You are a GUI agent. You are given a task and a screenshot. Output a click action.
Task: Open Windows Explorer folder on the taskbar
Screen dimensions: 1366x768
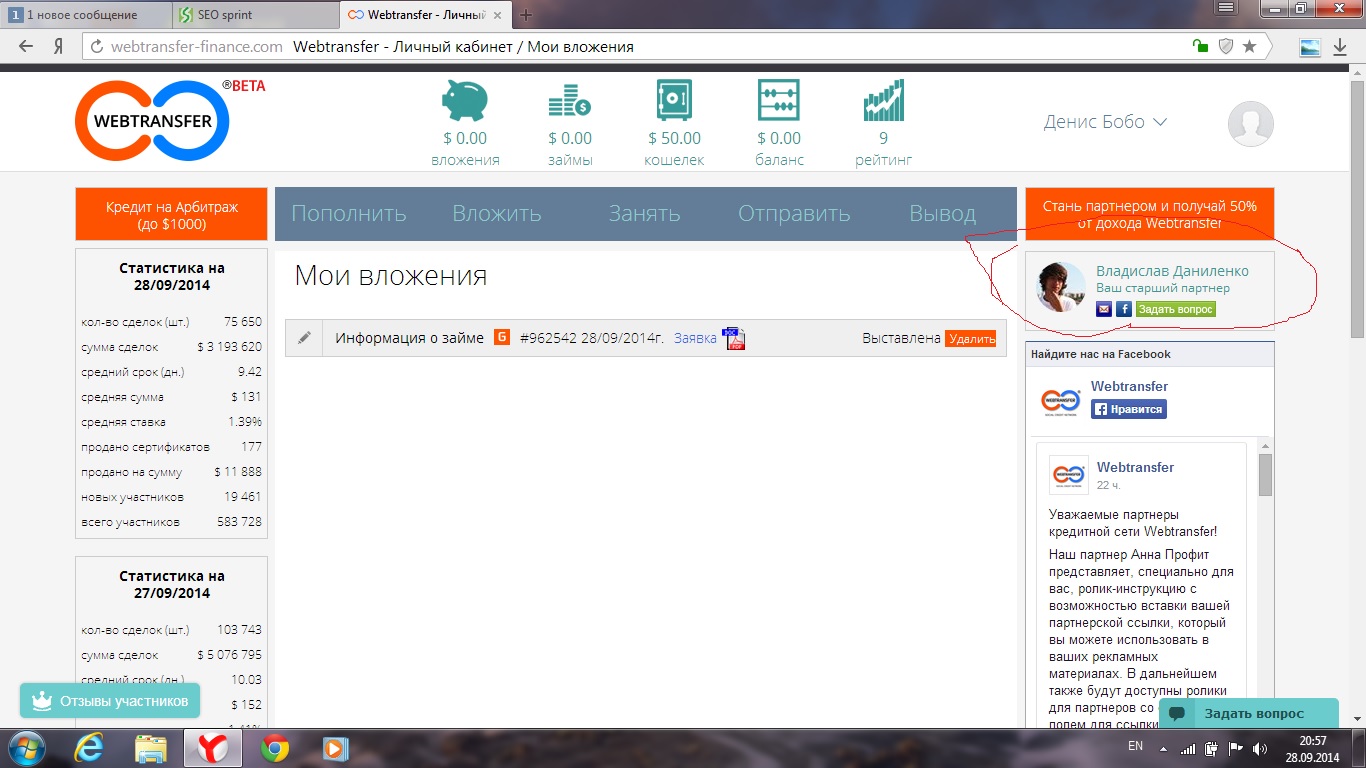[x=151, y=748]
